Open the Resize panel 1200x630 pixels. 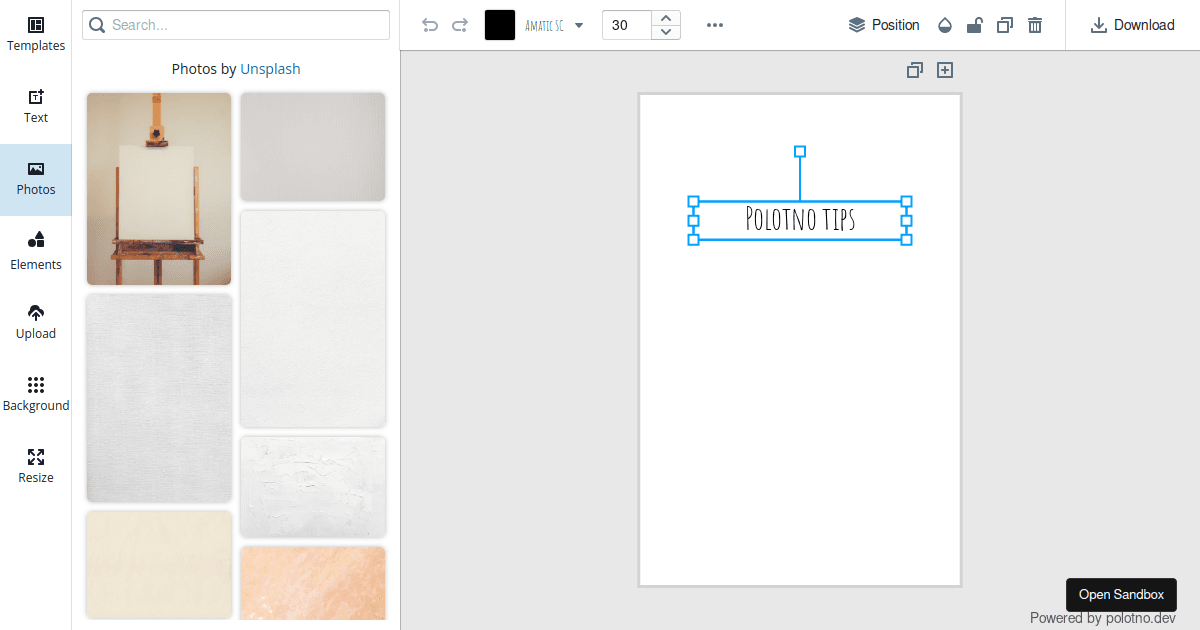coord(36,464)
